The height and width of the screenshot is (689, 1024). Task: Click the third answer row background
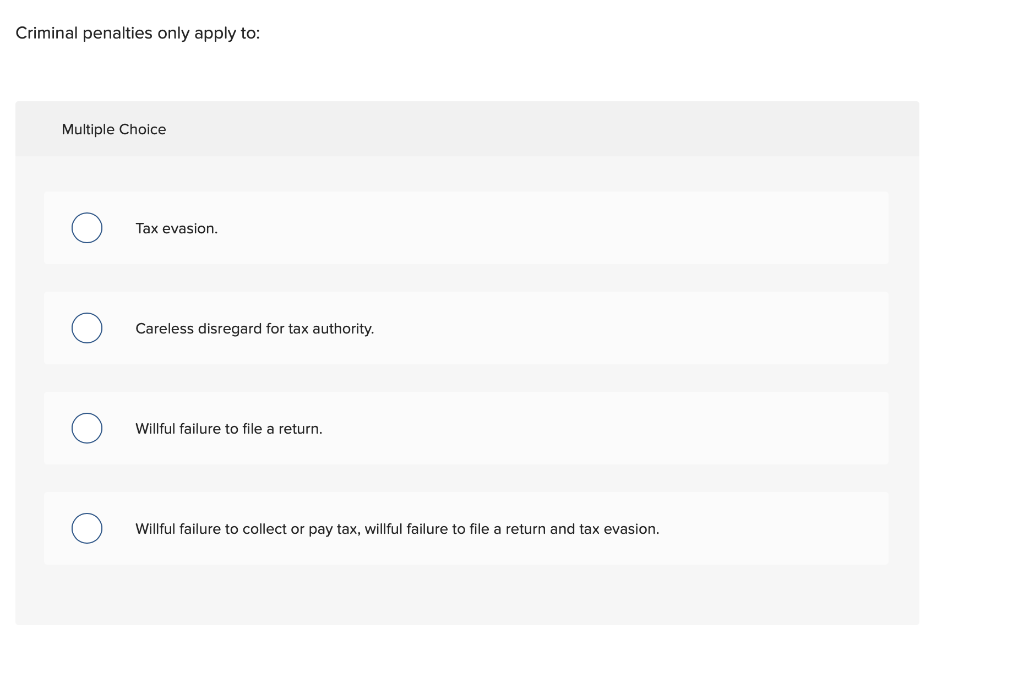[x=600, y=428]
